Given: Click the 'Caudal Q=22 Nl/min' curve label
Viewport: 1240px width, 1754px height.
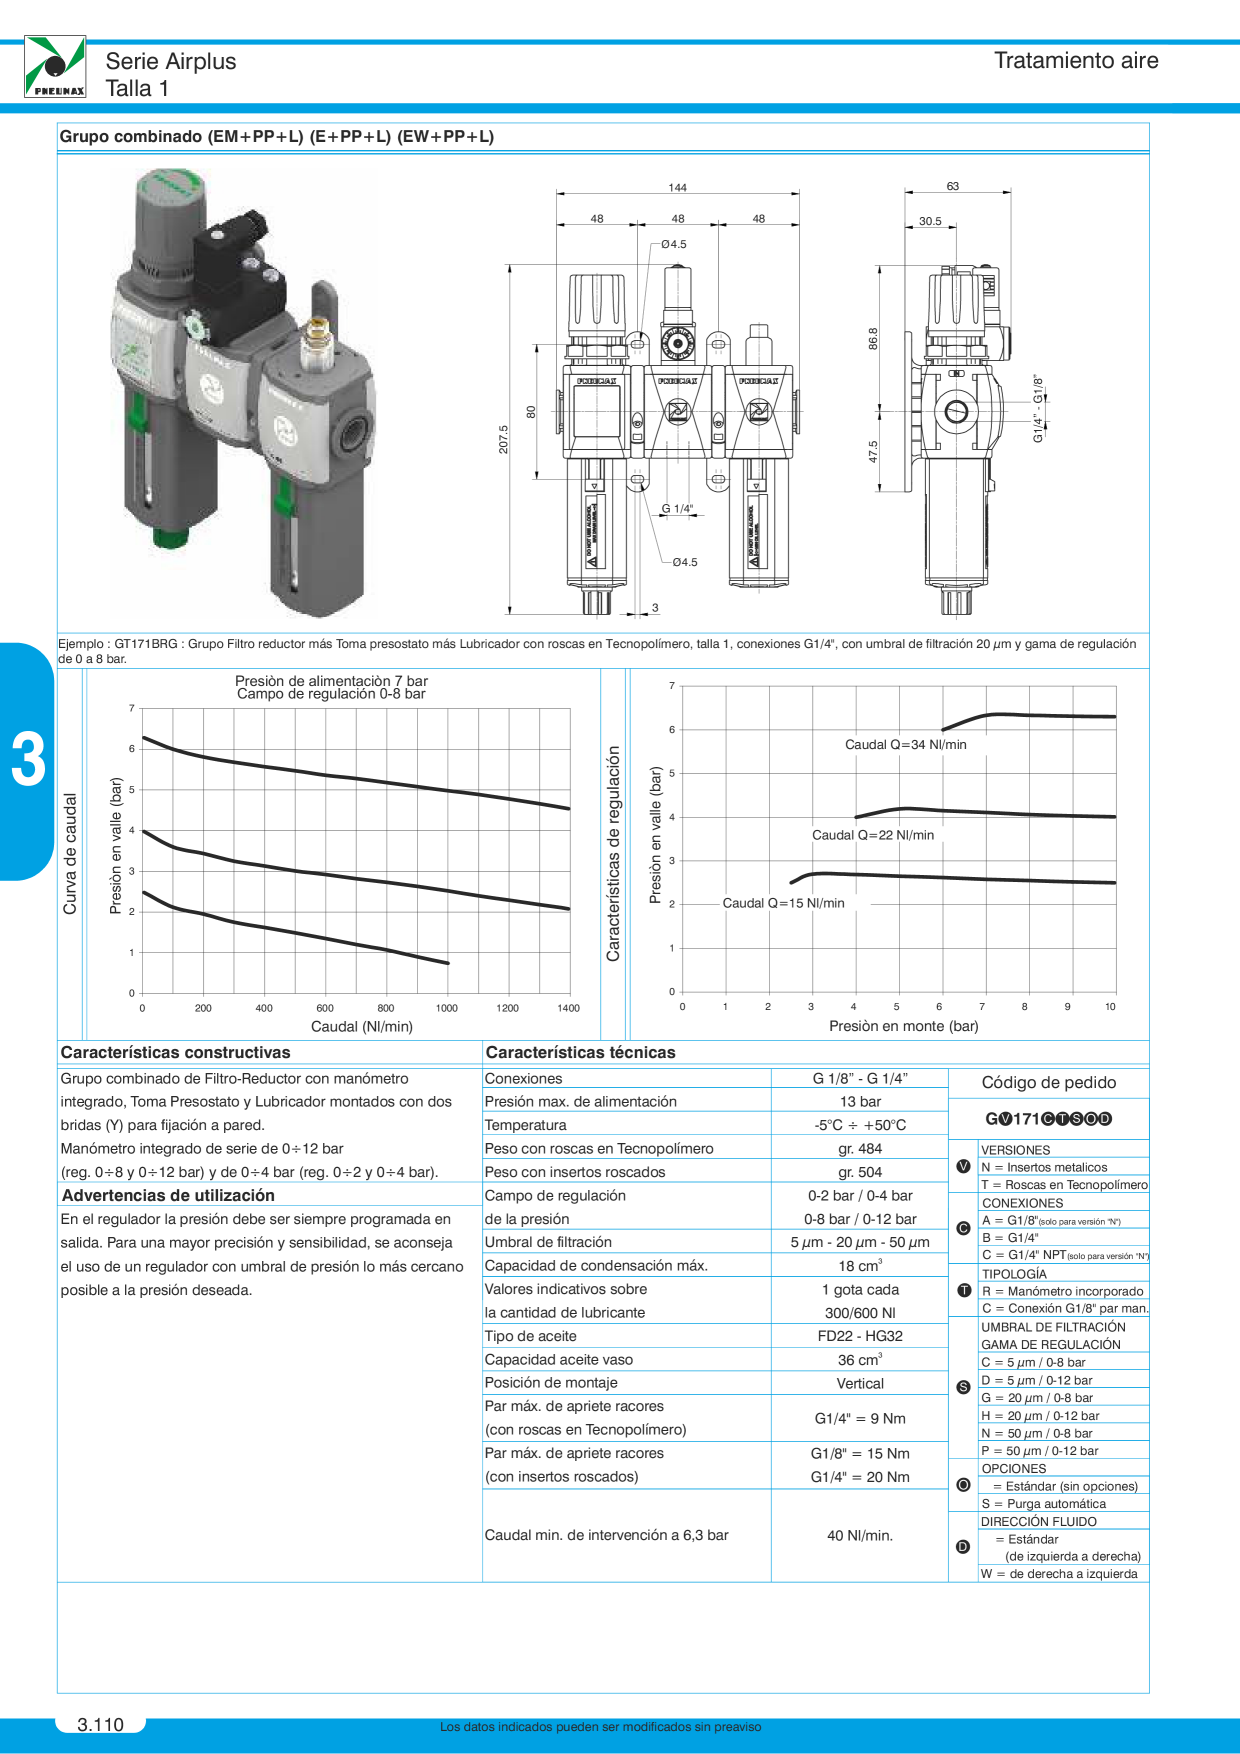Looking at the screenshot, I should (873, 835).
